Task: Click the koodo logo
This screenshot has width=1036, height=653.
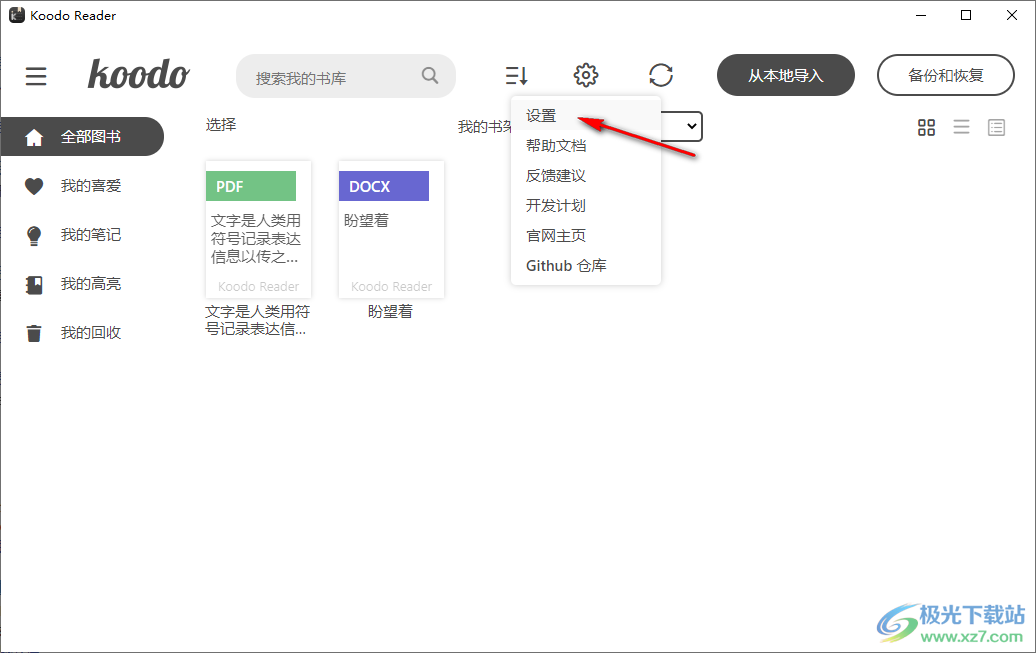Action: click(138, 74)
